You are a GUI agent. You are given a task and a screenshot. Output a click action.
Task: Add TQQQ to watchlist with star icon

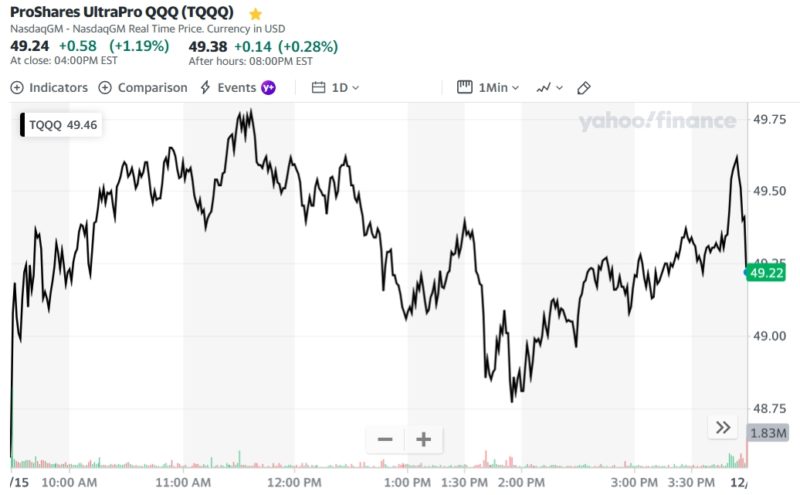tap(256, 14)
